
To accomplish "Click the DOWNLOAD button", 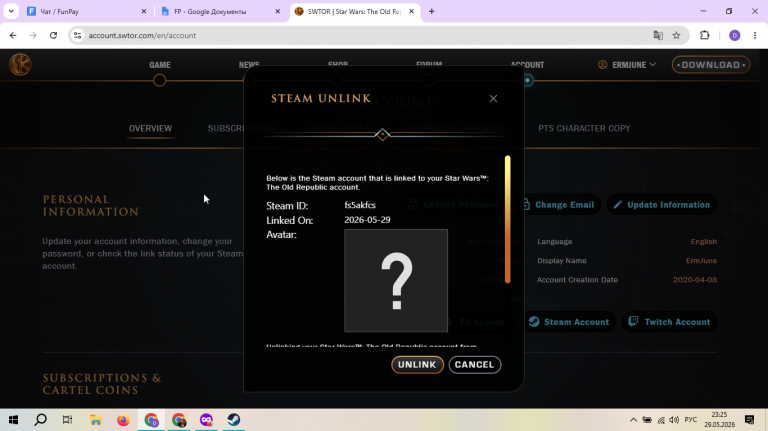I will point(711,65).
